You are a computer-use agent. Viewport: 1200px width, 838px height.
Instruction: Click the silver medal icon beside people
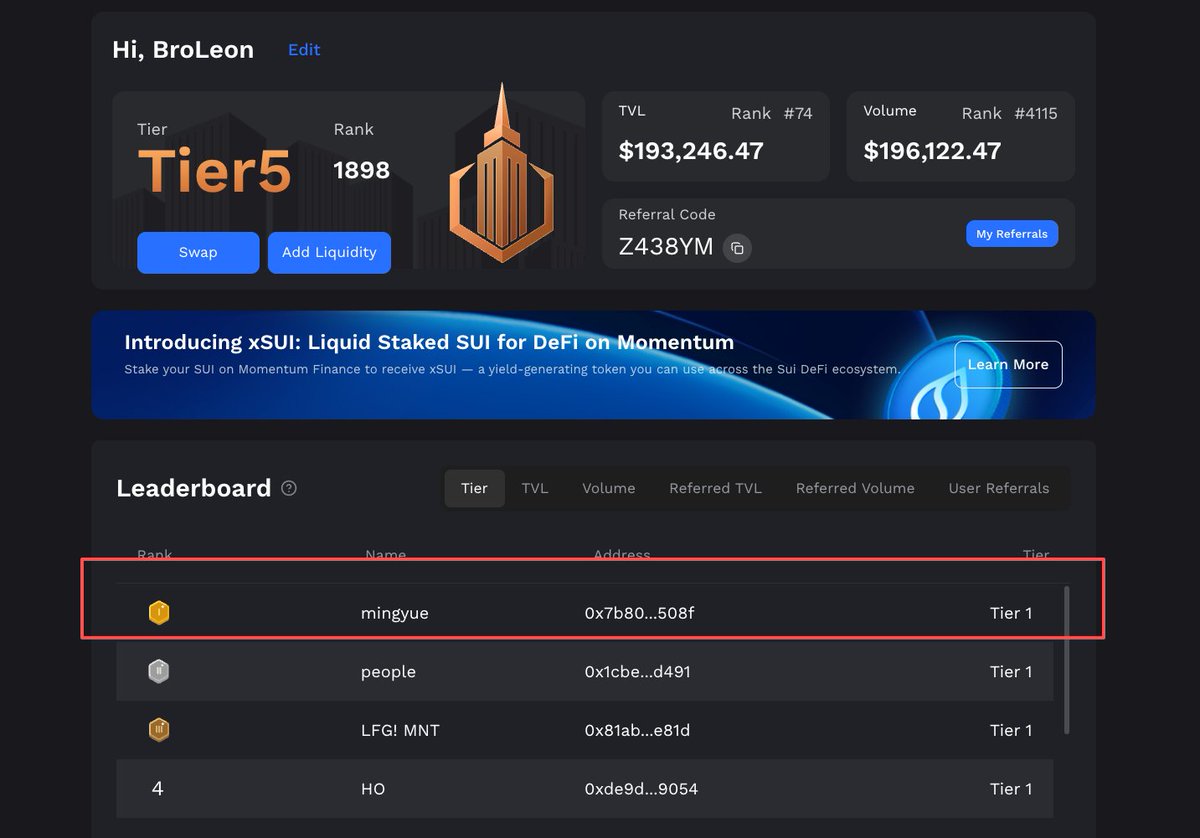coord(158,671)
